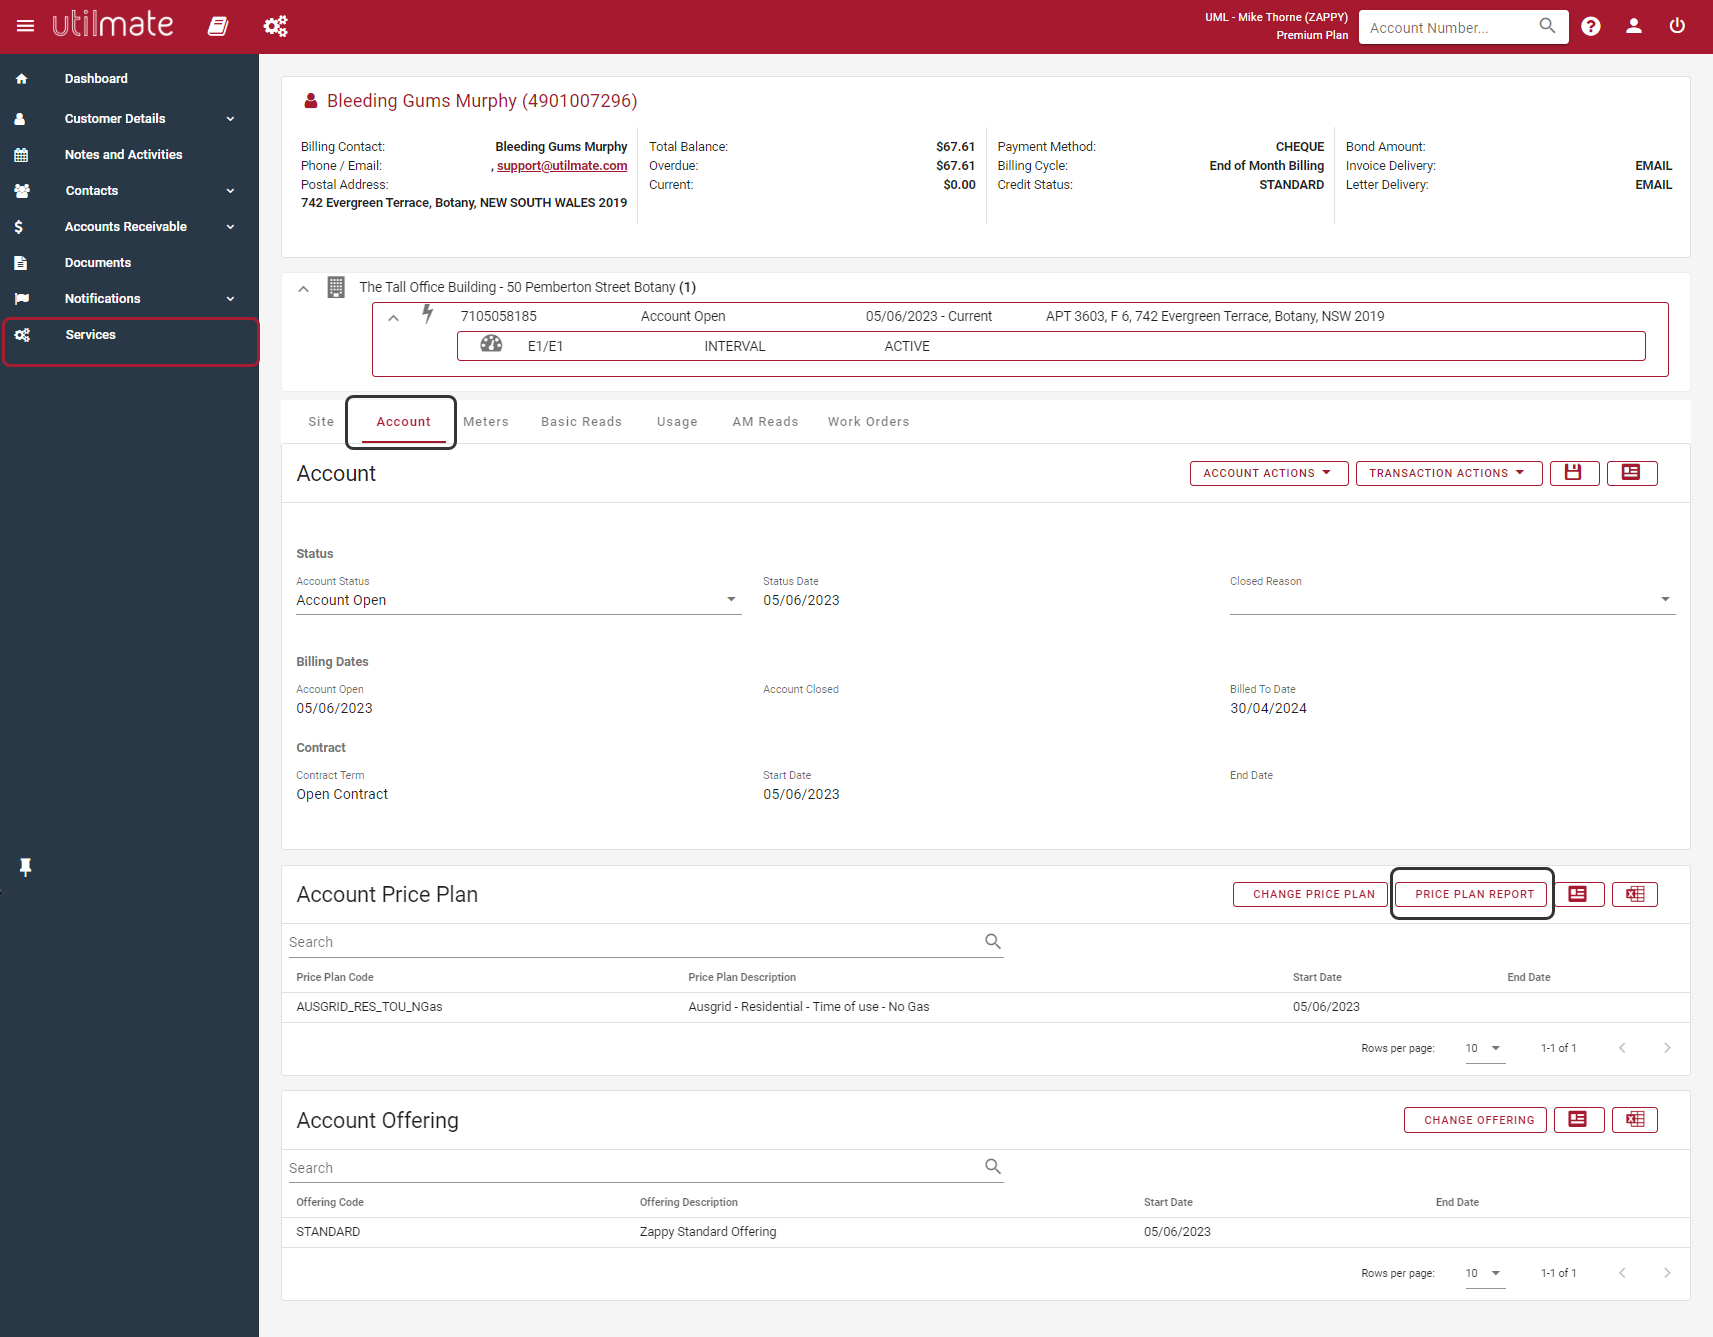1713x1337 pixels.
Task: Switch to the Meters tab
Action: coord(486,422)
